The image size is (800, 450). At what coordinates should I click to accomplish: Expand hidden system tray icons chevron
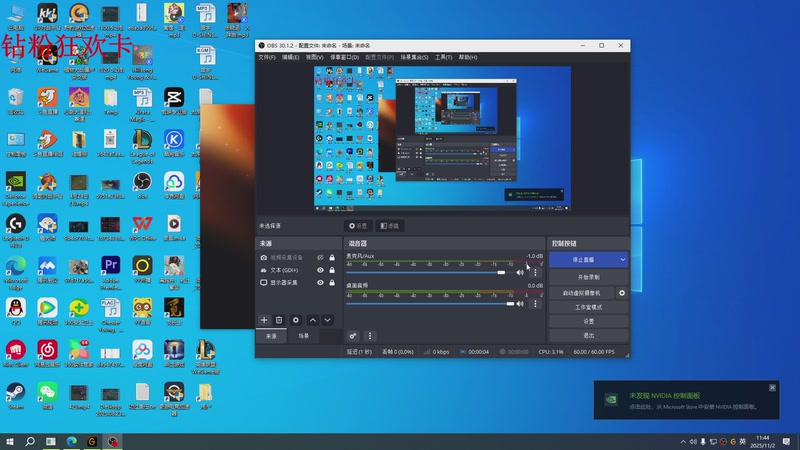click(x=683, y=442)
